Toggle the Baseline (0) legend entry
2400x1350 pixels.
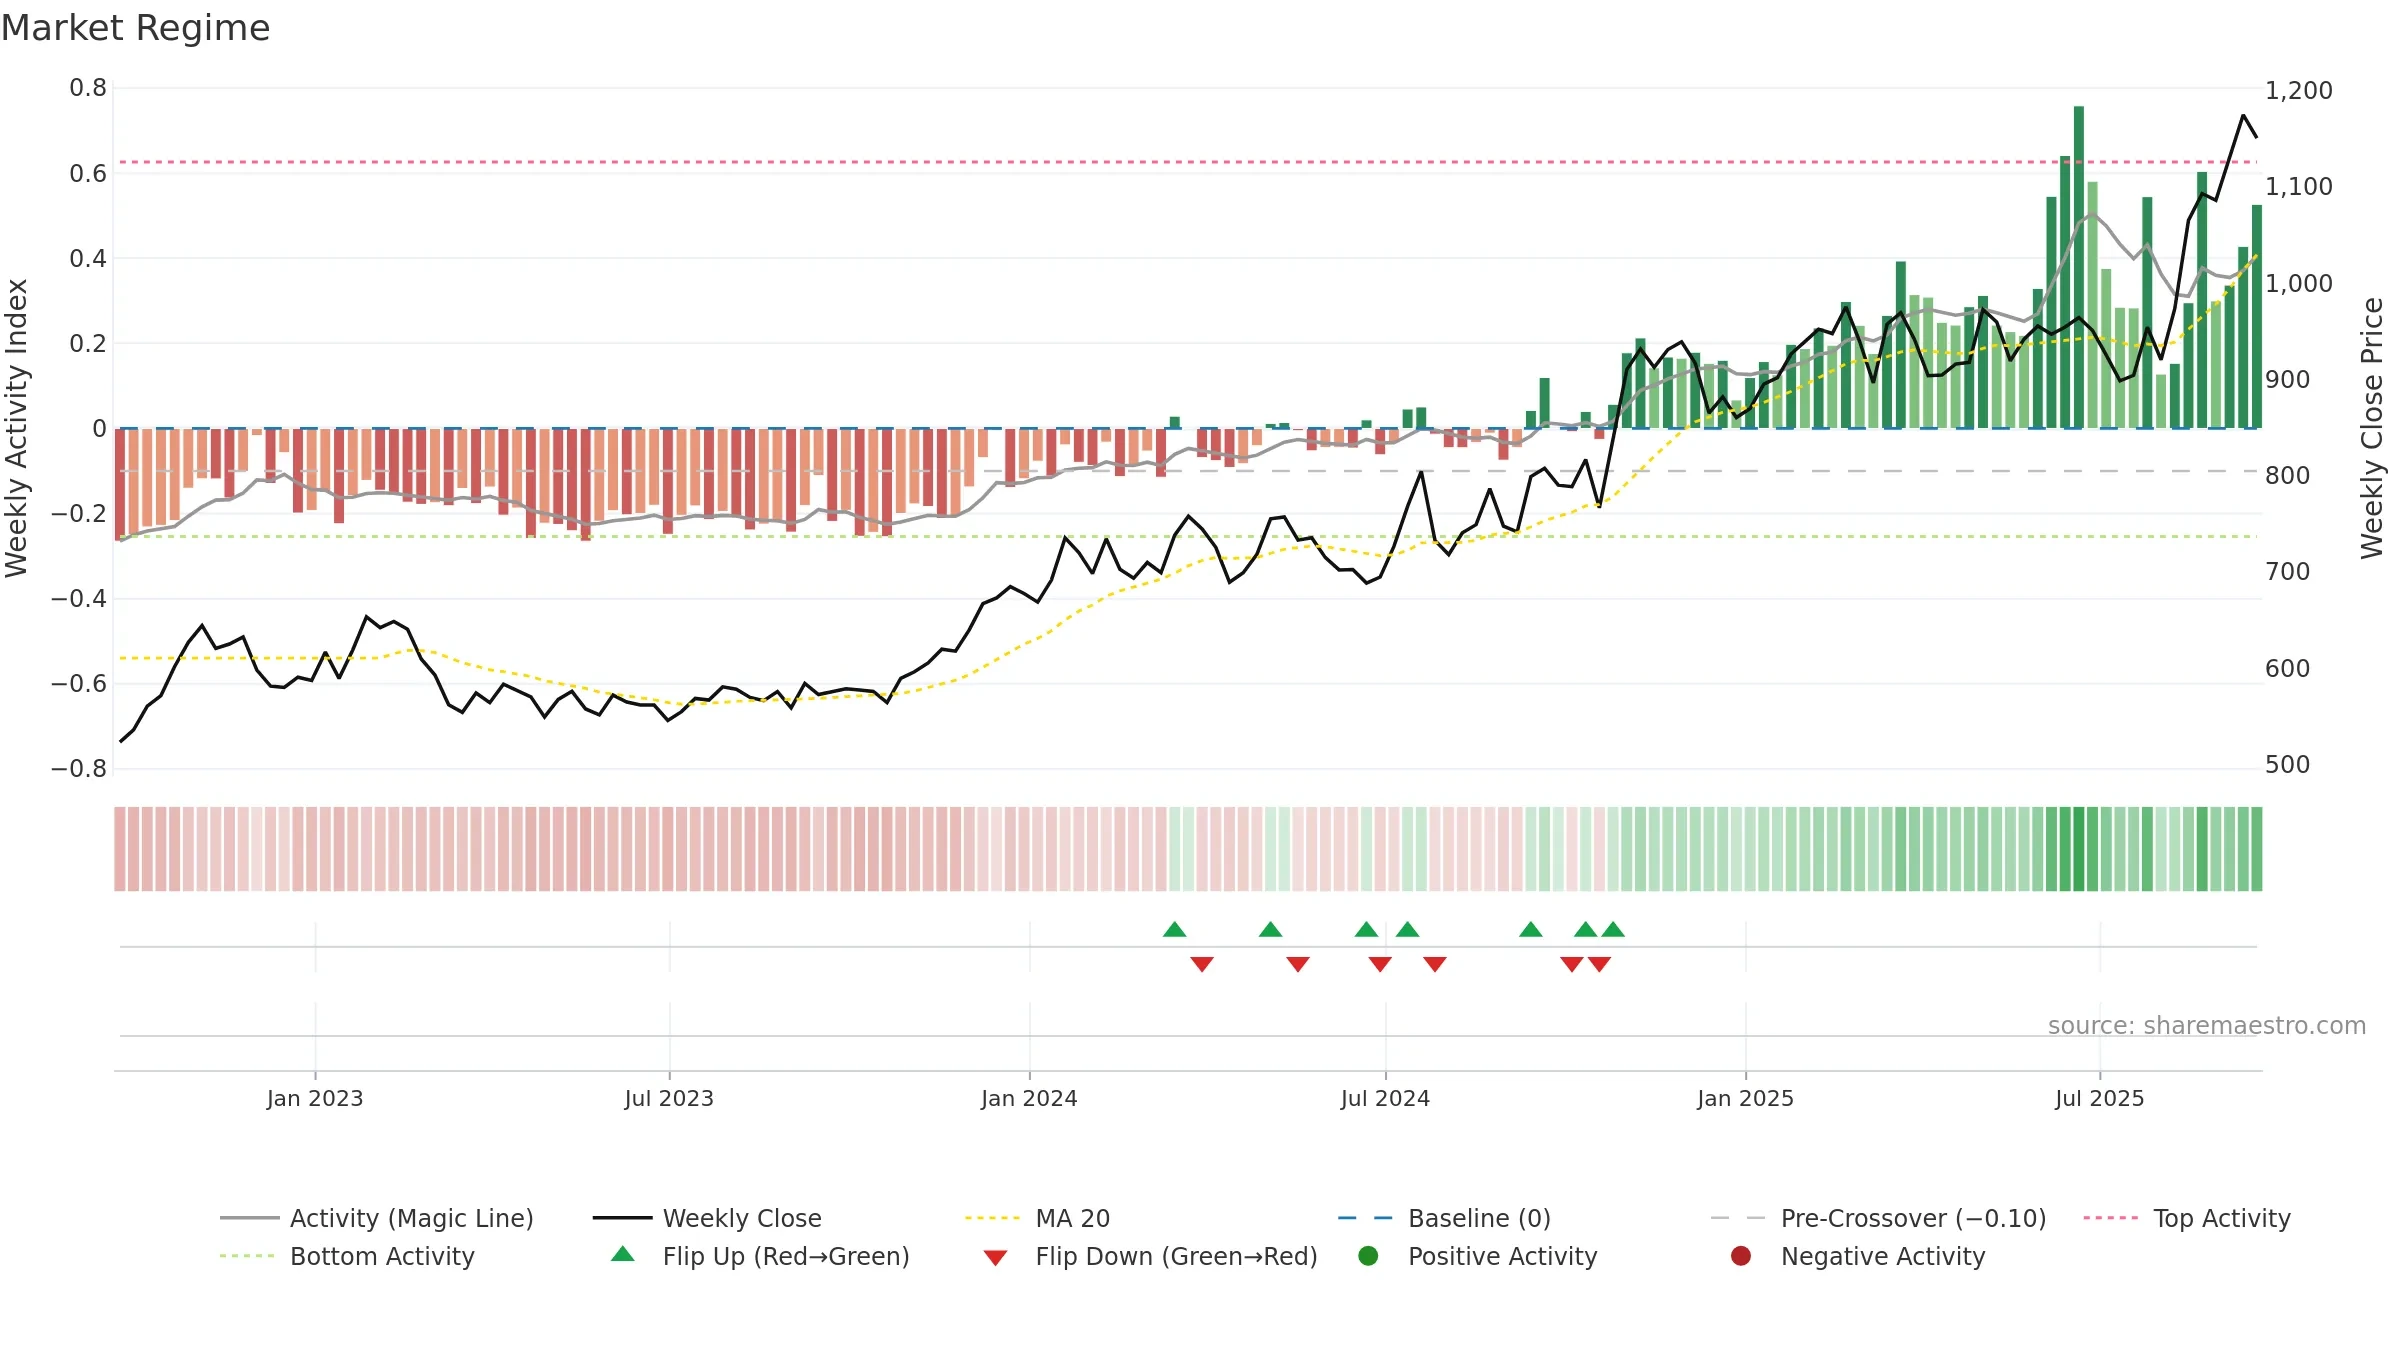click(1444, 1218)
